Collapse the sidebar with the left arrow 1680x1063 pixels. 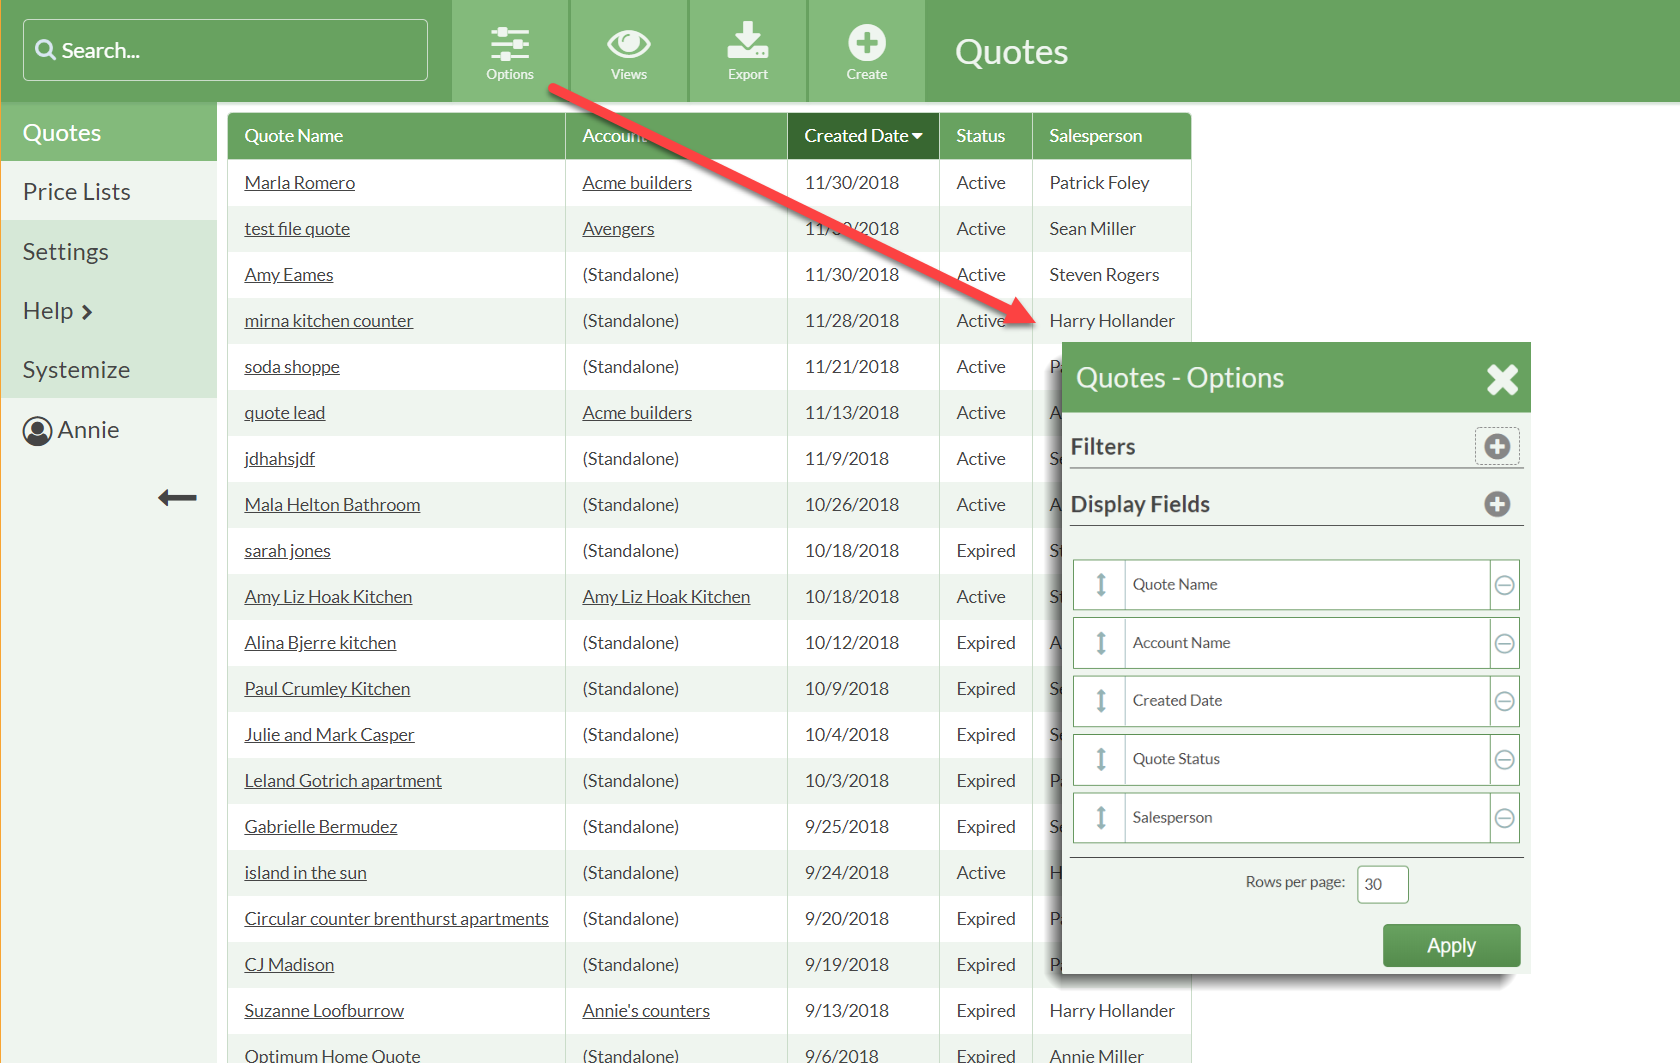click(x=176, y=497)
